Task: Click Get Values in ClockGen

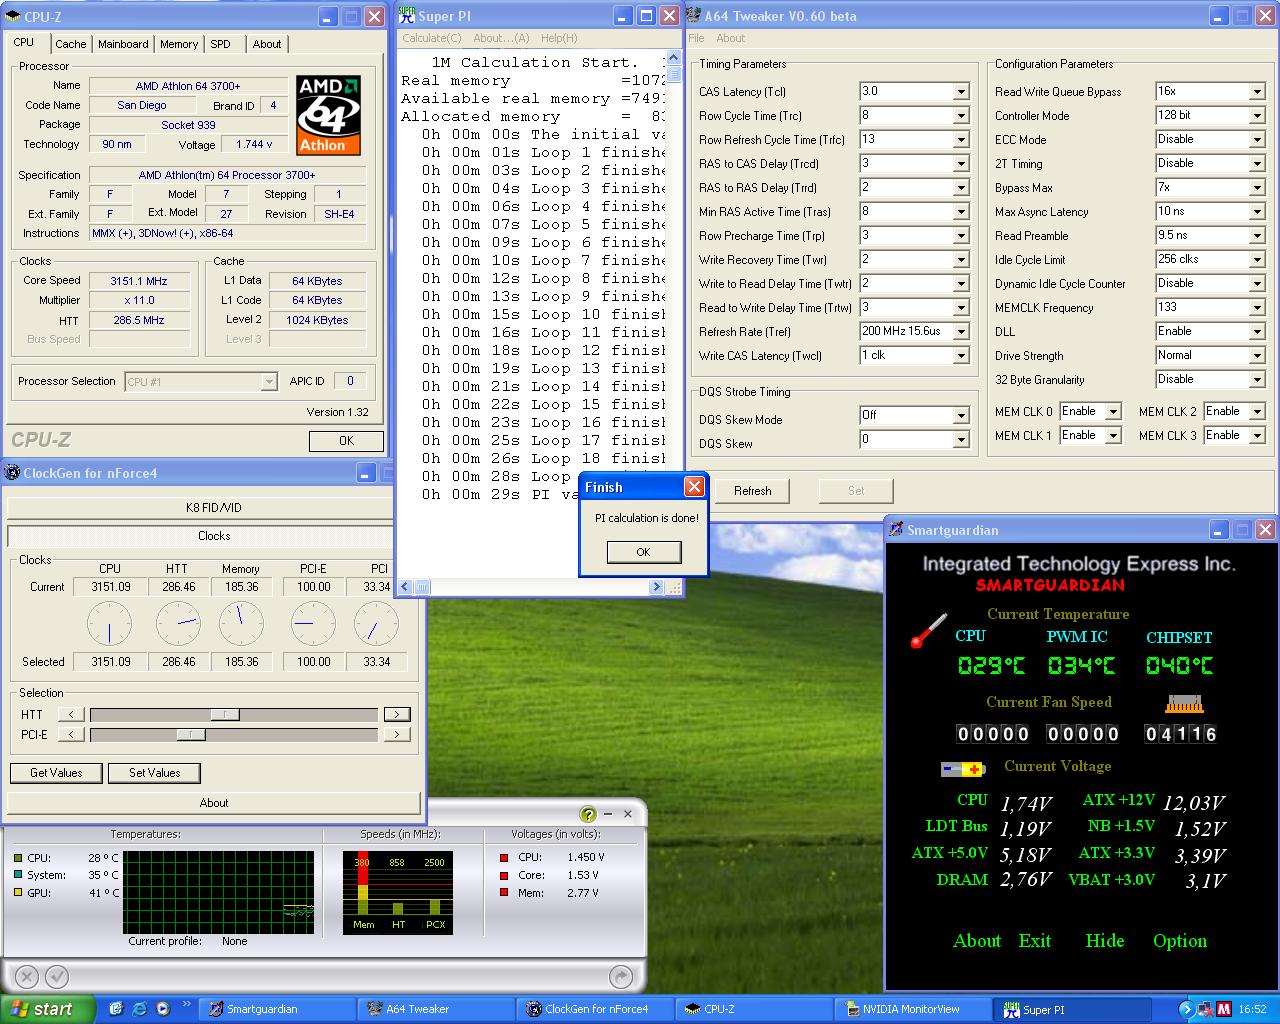Action: [56, 773]
